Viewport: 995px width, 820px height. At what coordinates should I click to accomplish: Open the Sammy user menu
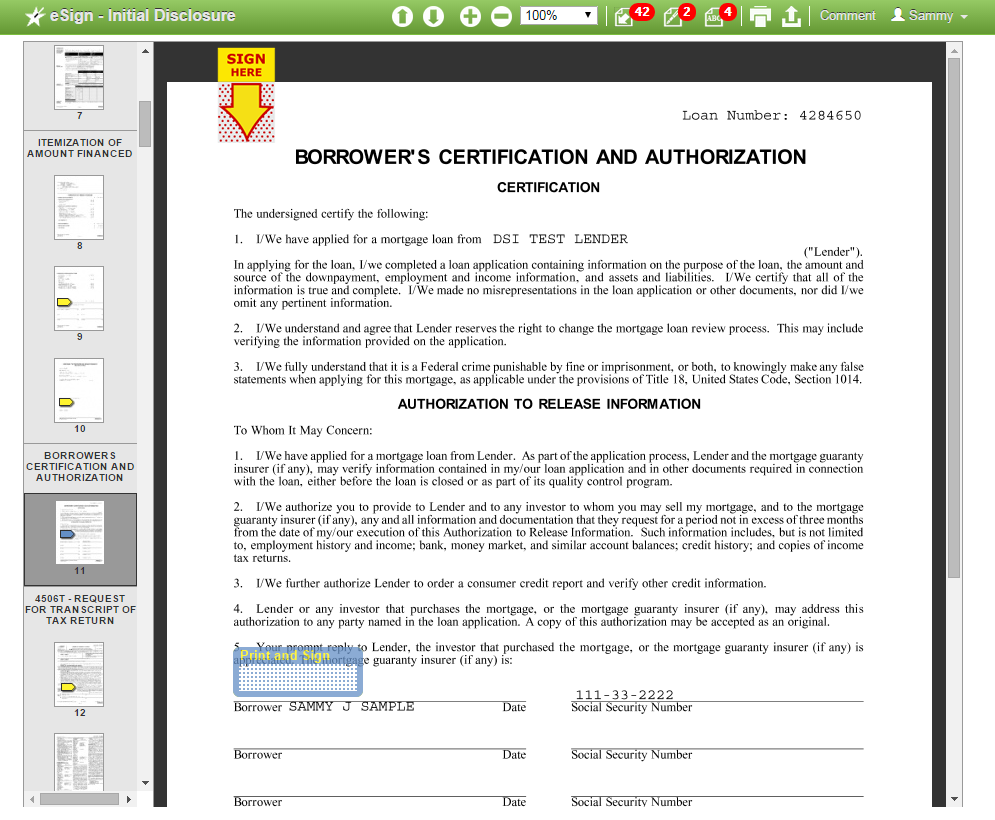tap(929, 15)
